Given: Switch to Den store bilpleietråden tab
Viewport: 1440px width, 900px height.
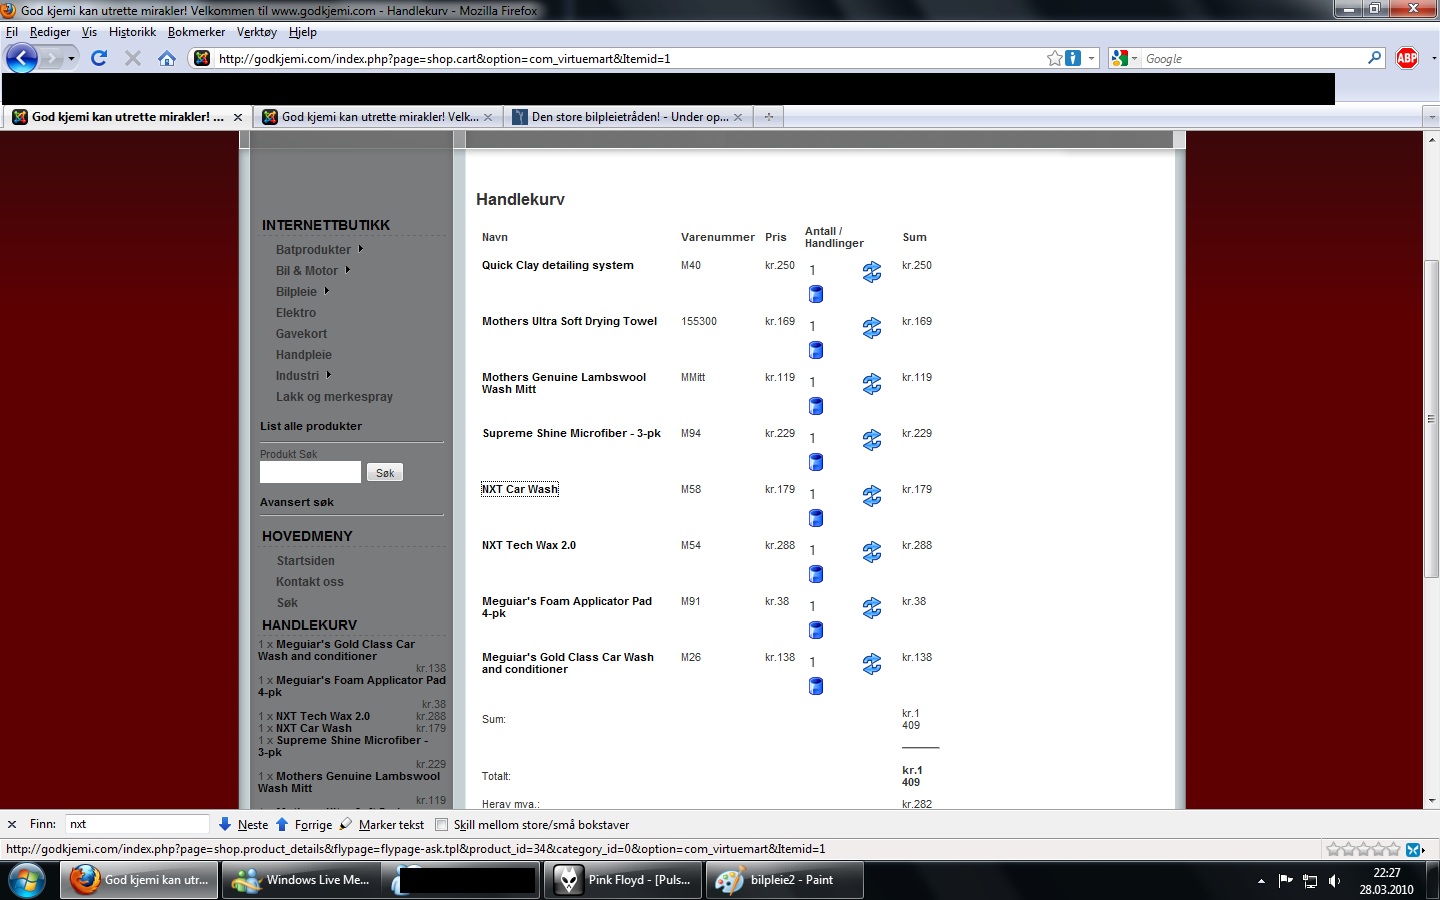Looking at the screenshot, I should [x=628, y=117].
